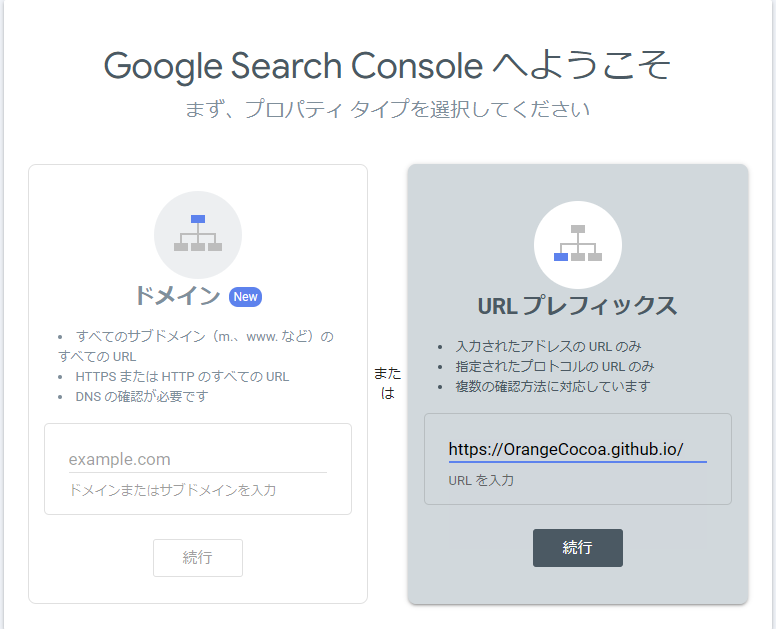This screenshot has height=629, width=776.
Task: Click the bullet 複数の確認方法に対応しています
Action: [x=553, y=387]
